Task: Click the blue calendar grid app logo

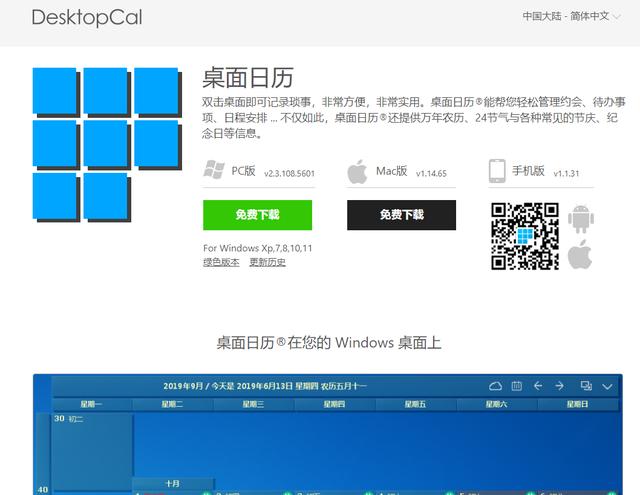Action: [x=107, y=145]
